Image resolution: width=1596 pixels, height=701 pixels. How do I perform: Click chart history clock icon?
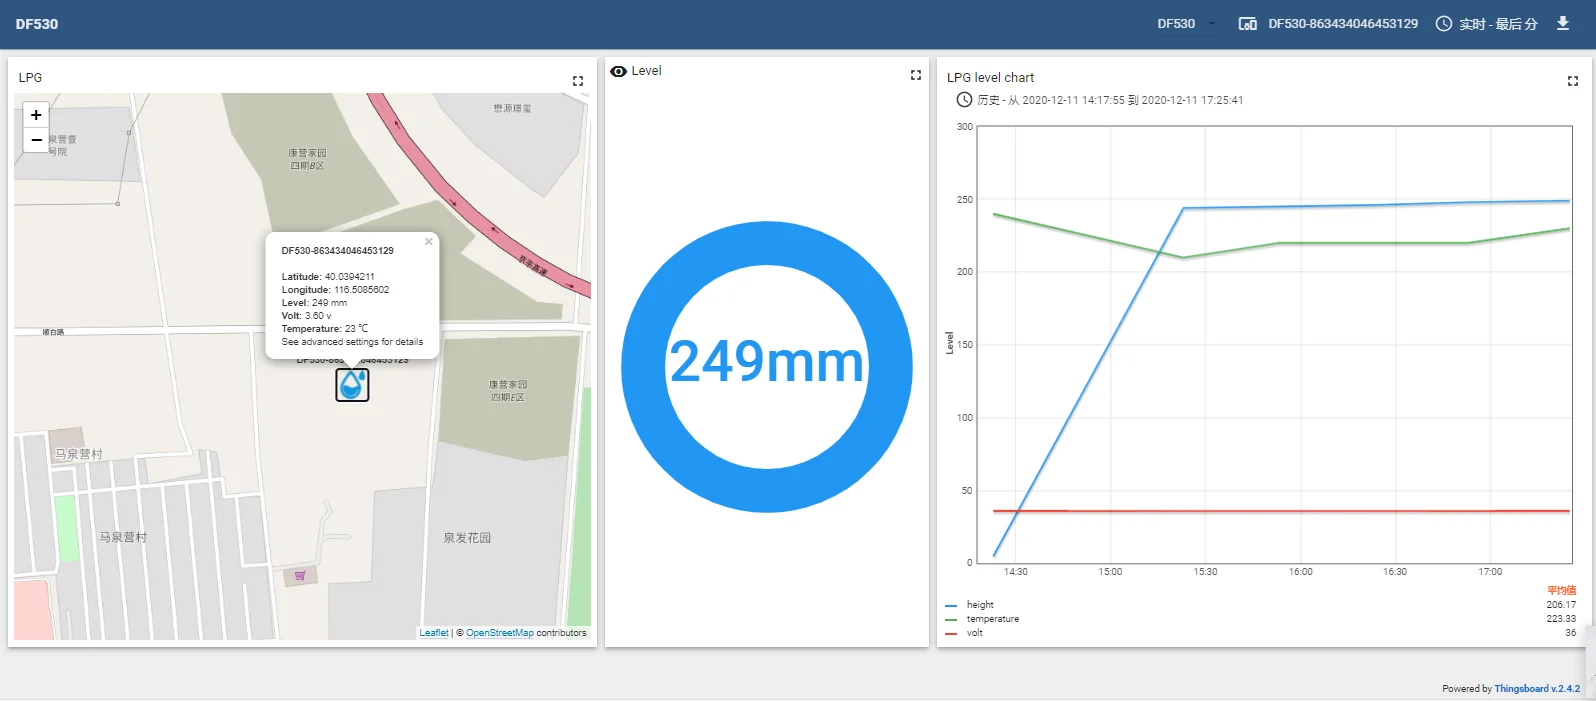pos(964,100)
